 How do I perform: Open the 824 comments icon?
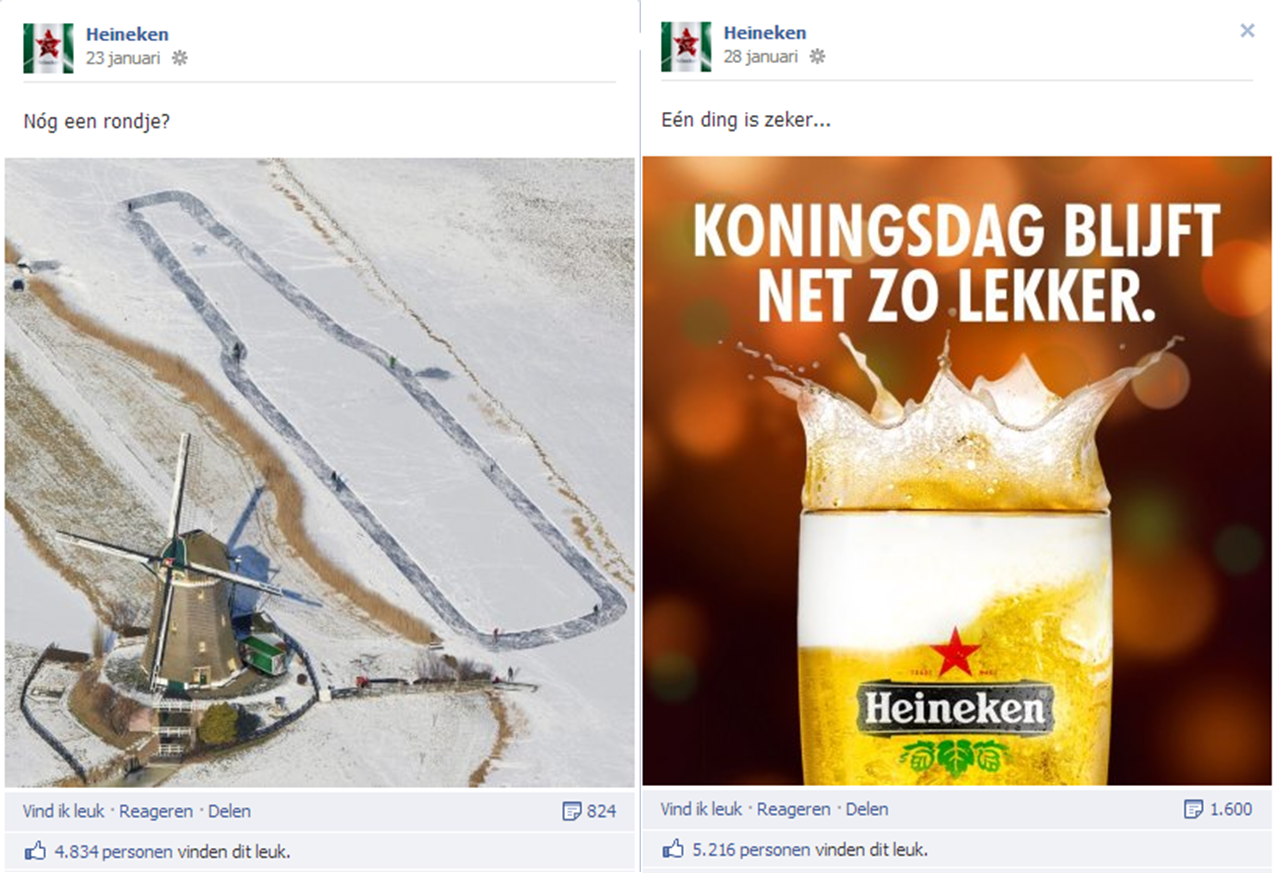pyautogui.click(x=571, y=811)
